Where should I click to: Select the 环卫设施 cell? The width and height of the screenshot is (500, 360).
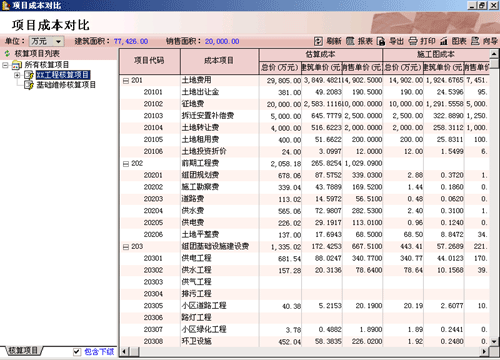coord(220,341)
